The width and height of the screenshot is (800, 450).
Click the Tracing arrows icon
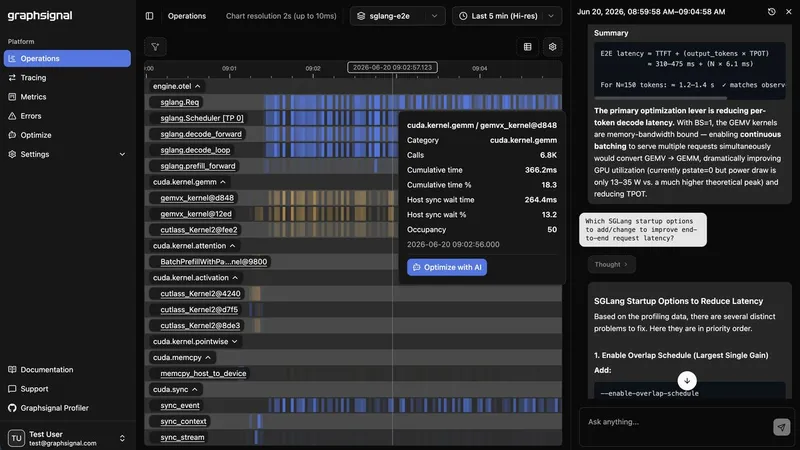12,78
